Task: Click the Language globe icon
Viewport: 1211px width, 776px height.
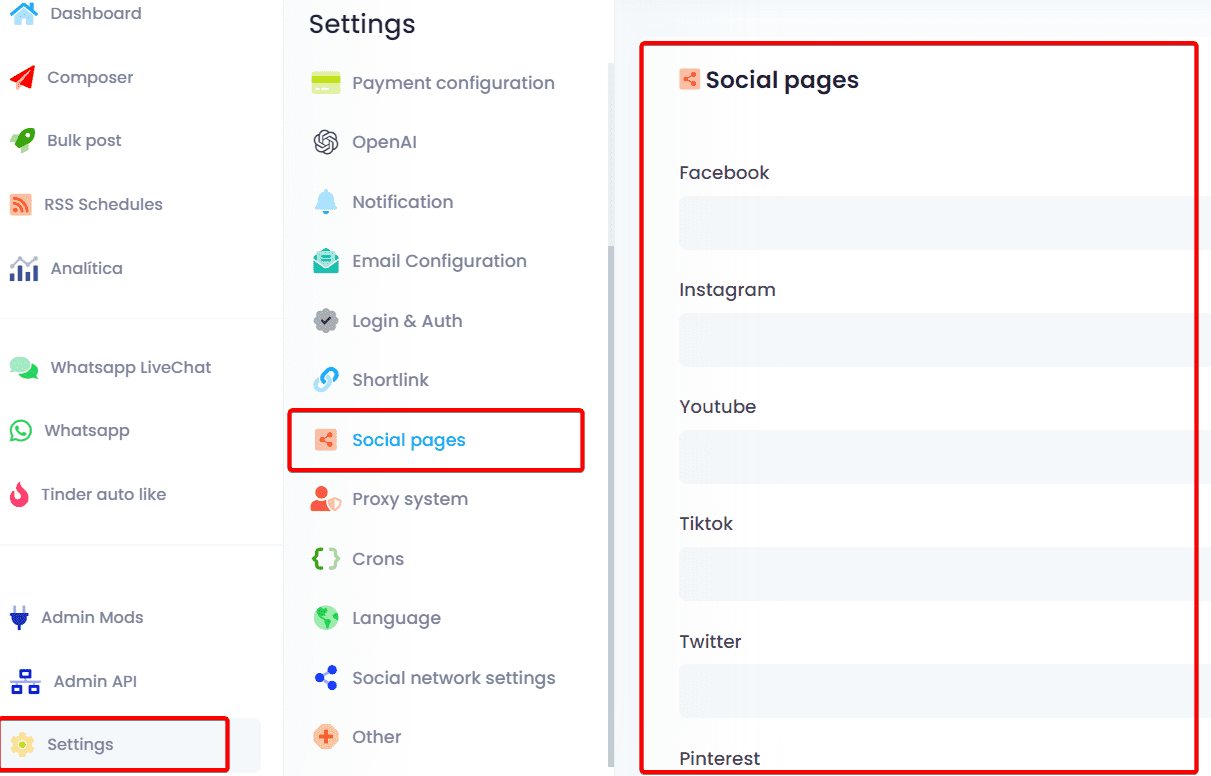Action: pos(326,618)
